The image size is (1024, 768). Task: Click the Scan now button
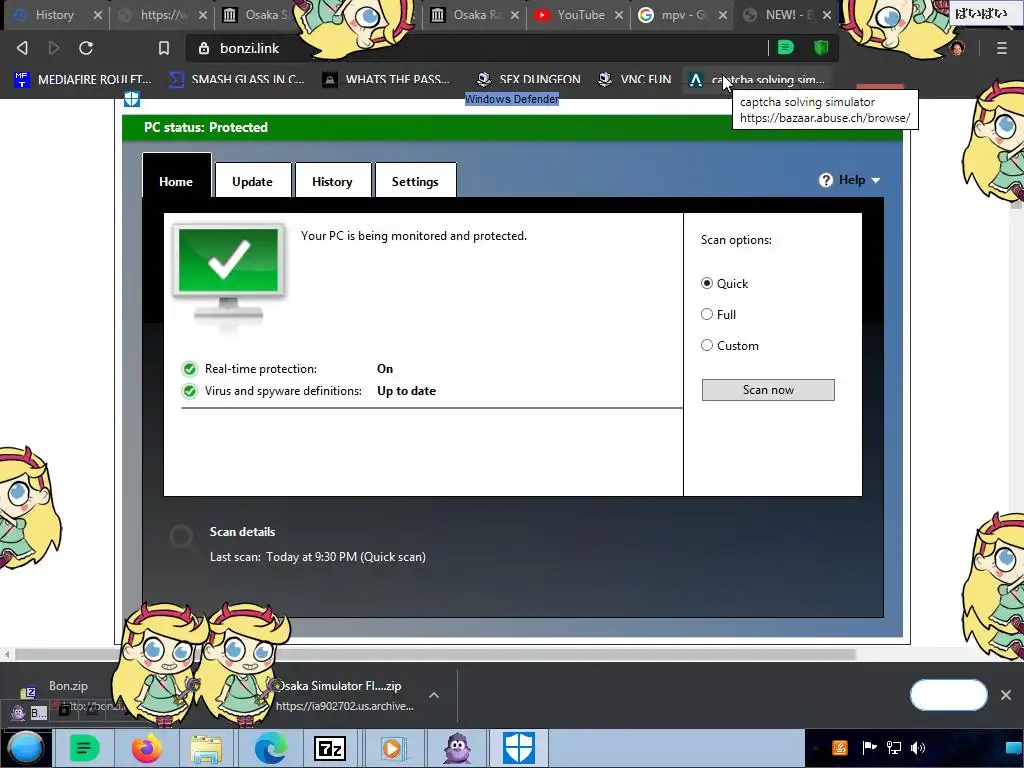[768, 390]
